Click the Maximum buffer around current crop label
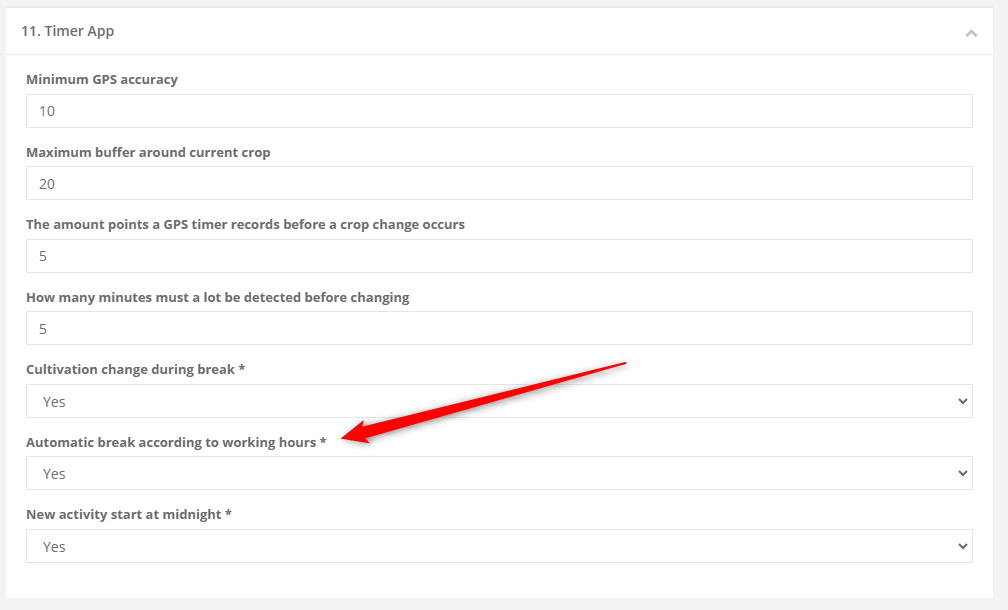Screen dimensions: 1008x610 (148, 152)
